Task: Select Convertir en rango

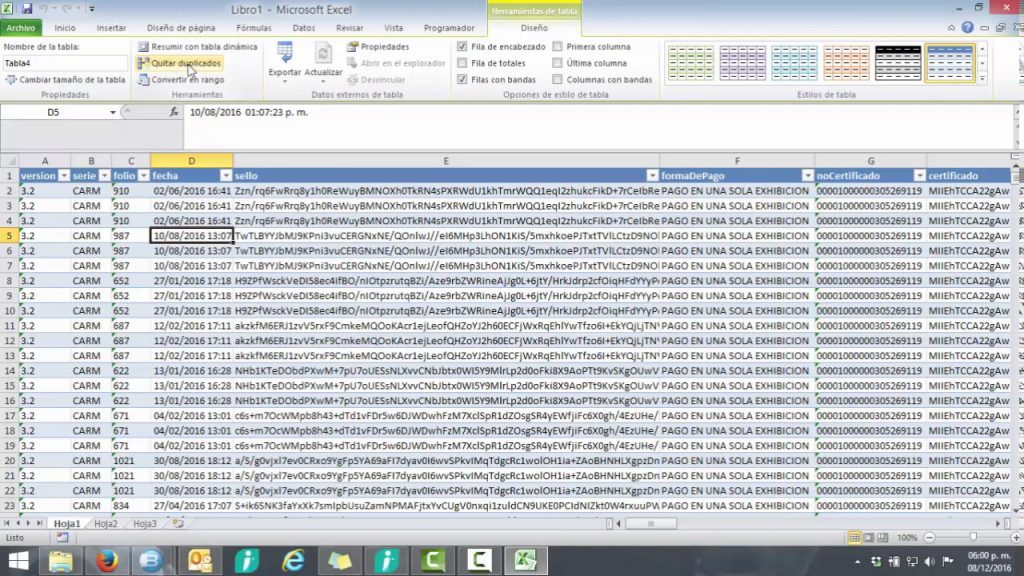Action: coord(187,79)
